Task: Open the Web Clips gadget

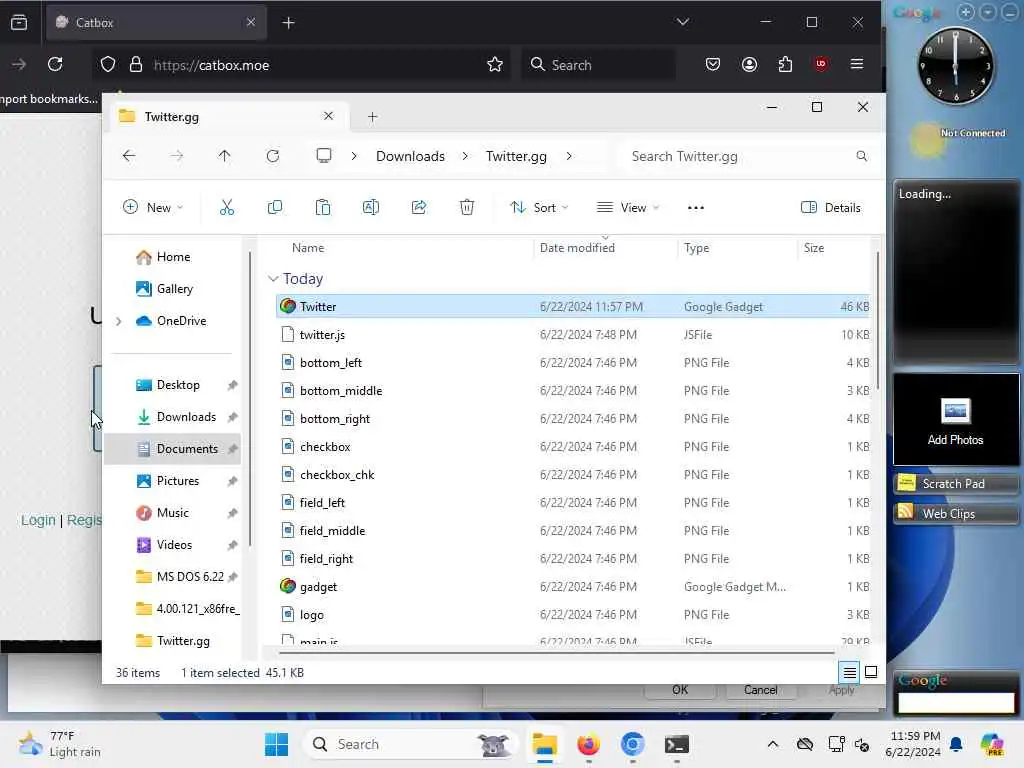Action: tap(955, 514)
